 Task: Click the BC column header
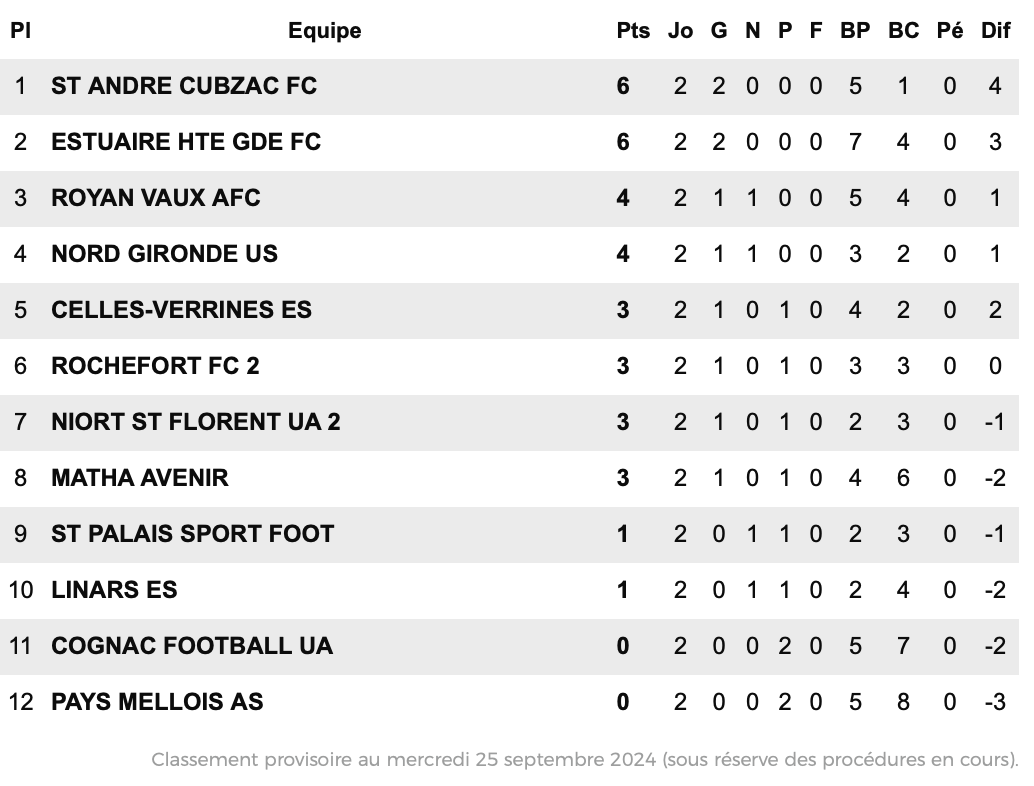[x=903, y=31]
